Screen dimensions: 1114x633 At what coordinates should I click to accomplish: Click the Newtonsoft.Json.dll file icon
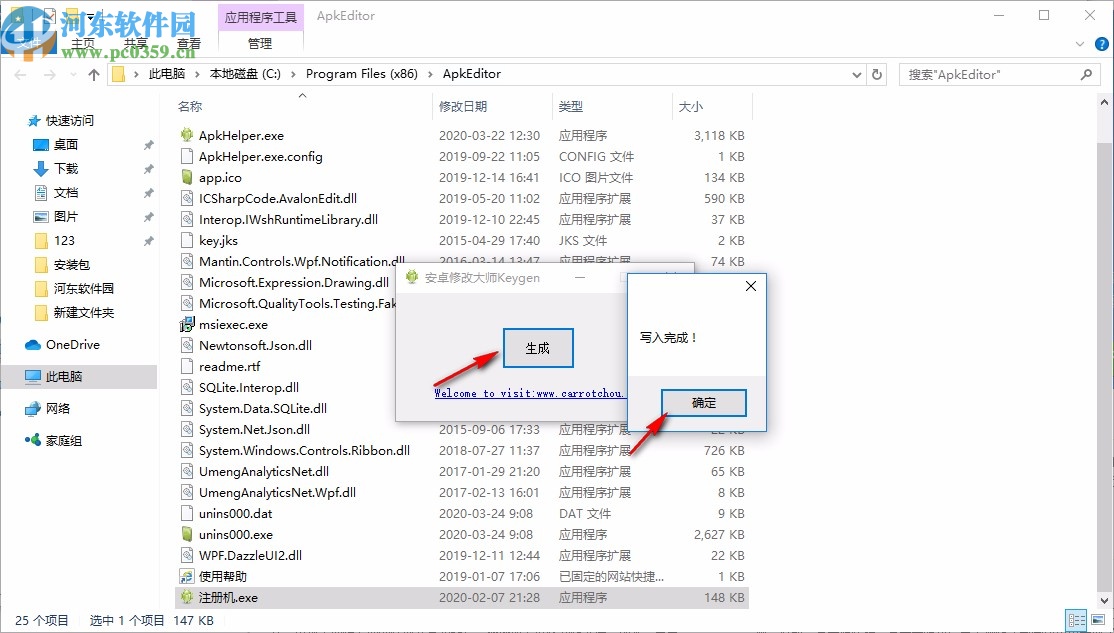[187, 345]
